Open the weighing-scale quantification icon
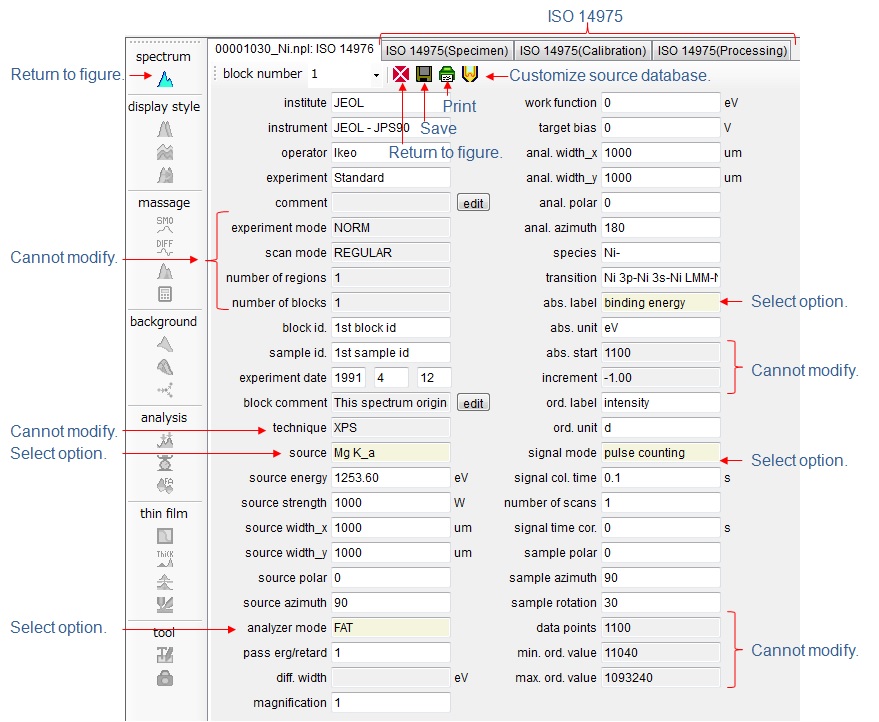 (x=165, y=463)
